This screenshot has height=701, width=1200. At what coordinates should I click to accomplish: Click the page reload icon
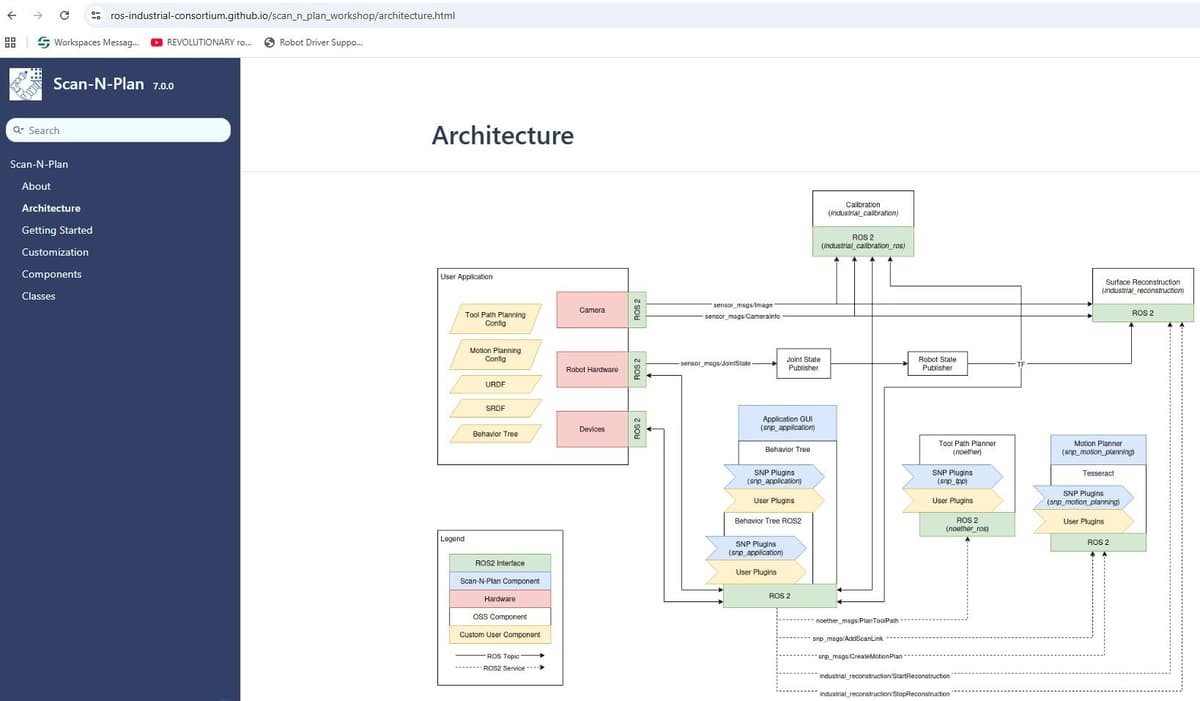click(x=63, y=15)
